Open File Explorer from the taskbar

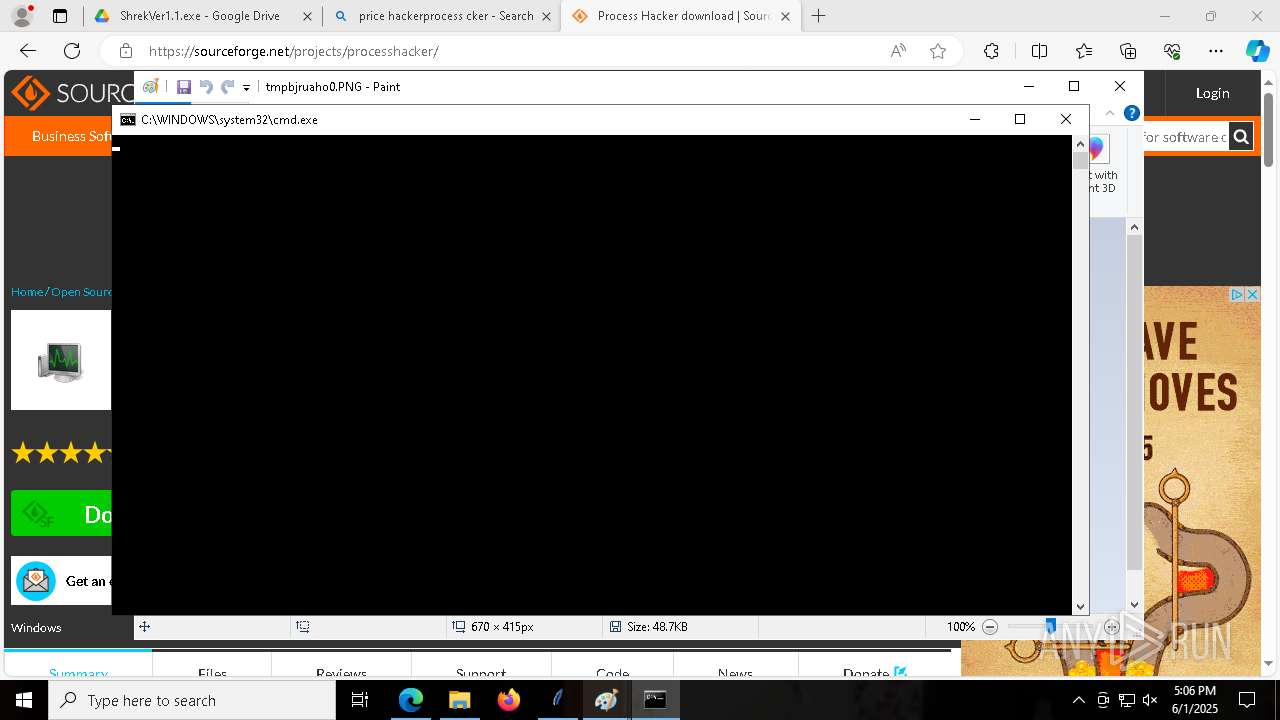pyautogui.click(x=459, y=700)
